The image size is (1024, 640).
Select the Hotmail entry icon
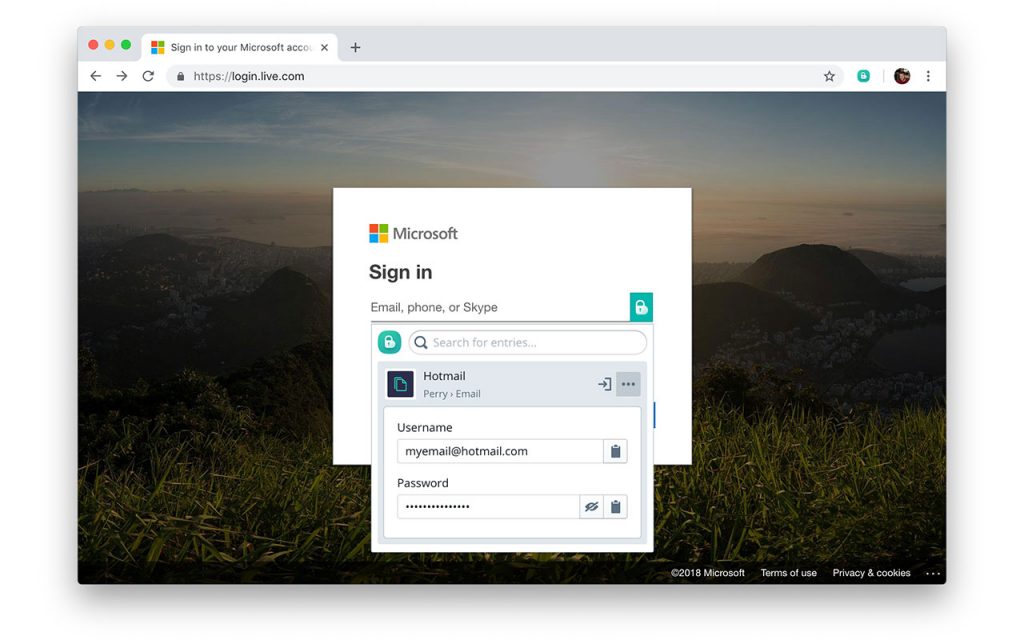point(400,384)
